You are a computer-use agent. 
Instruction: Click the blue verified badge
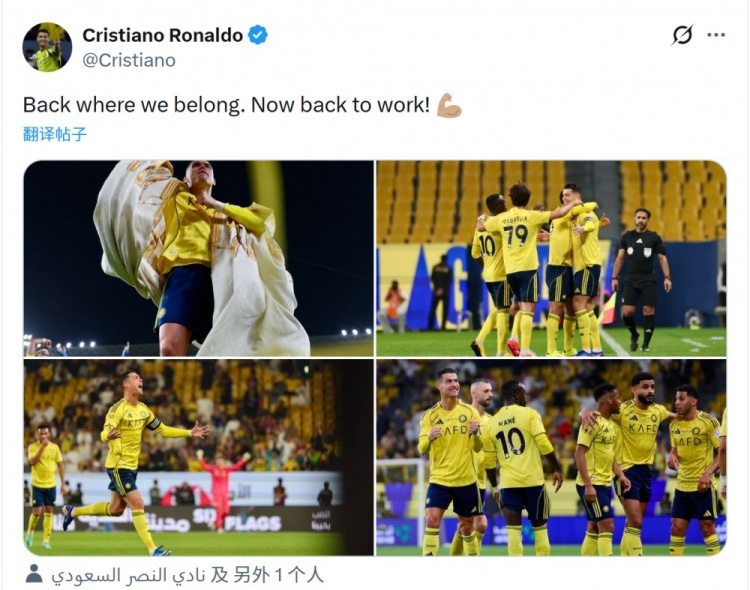coord(258,35)
